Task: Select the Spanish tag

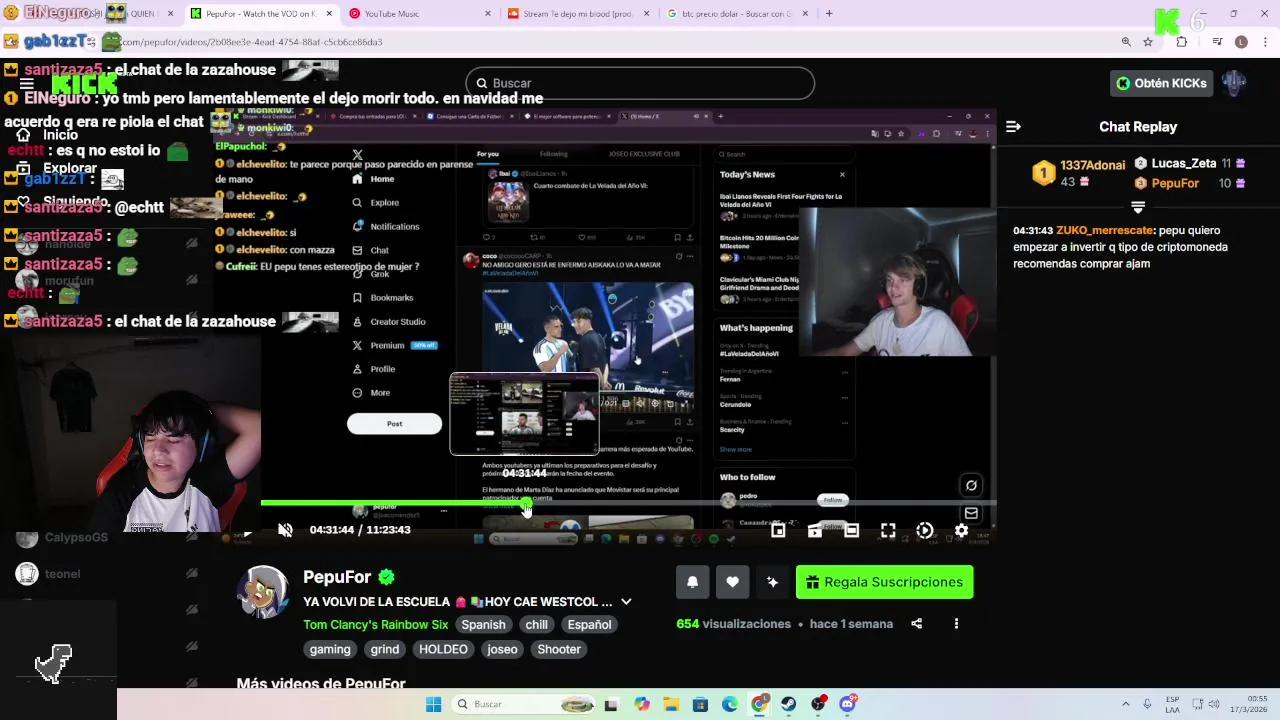Action: click(483, 625)
